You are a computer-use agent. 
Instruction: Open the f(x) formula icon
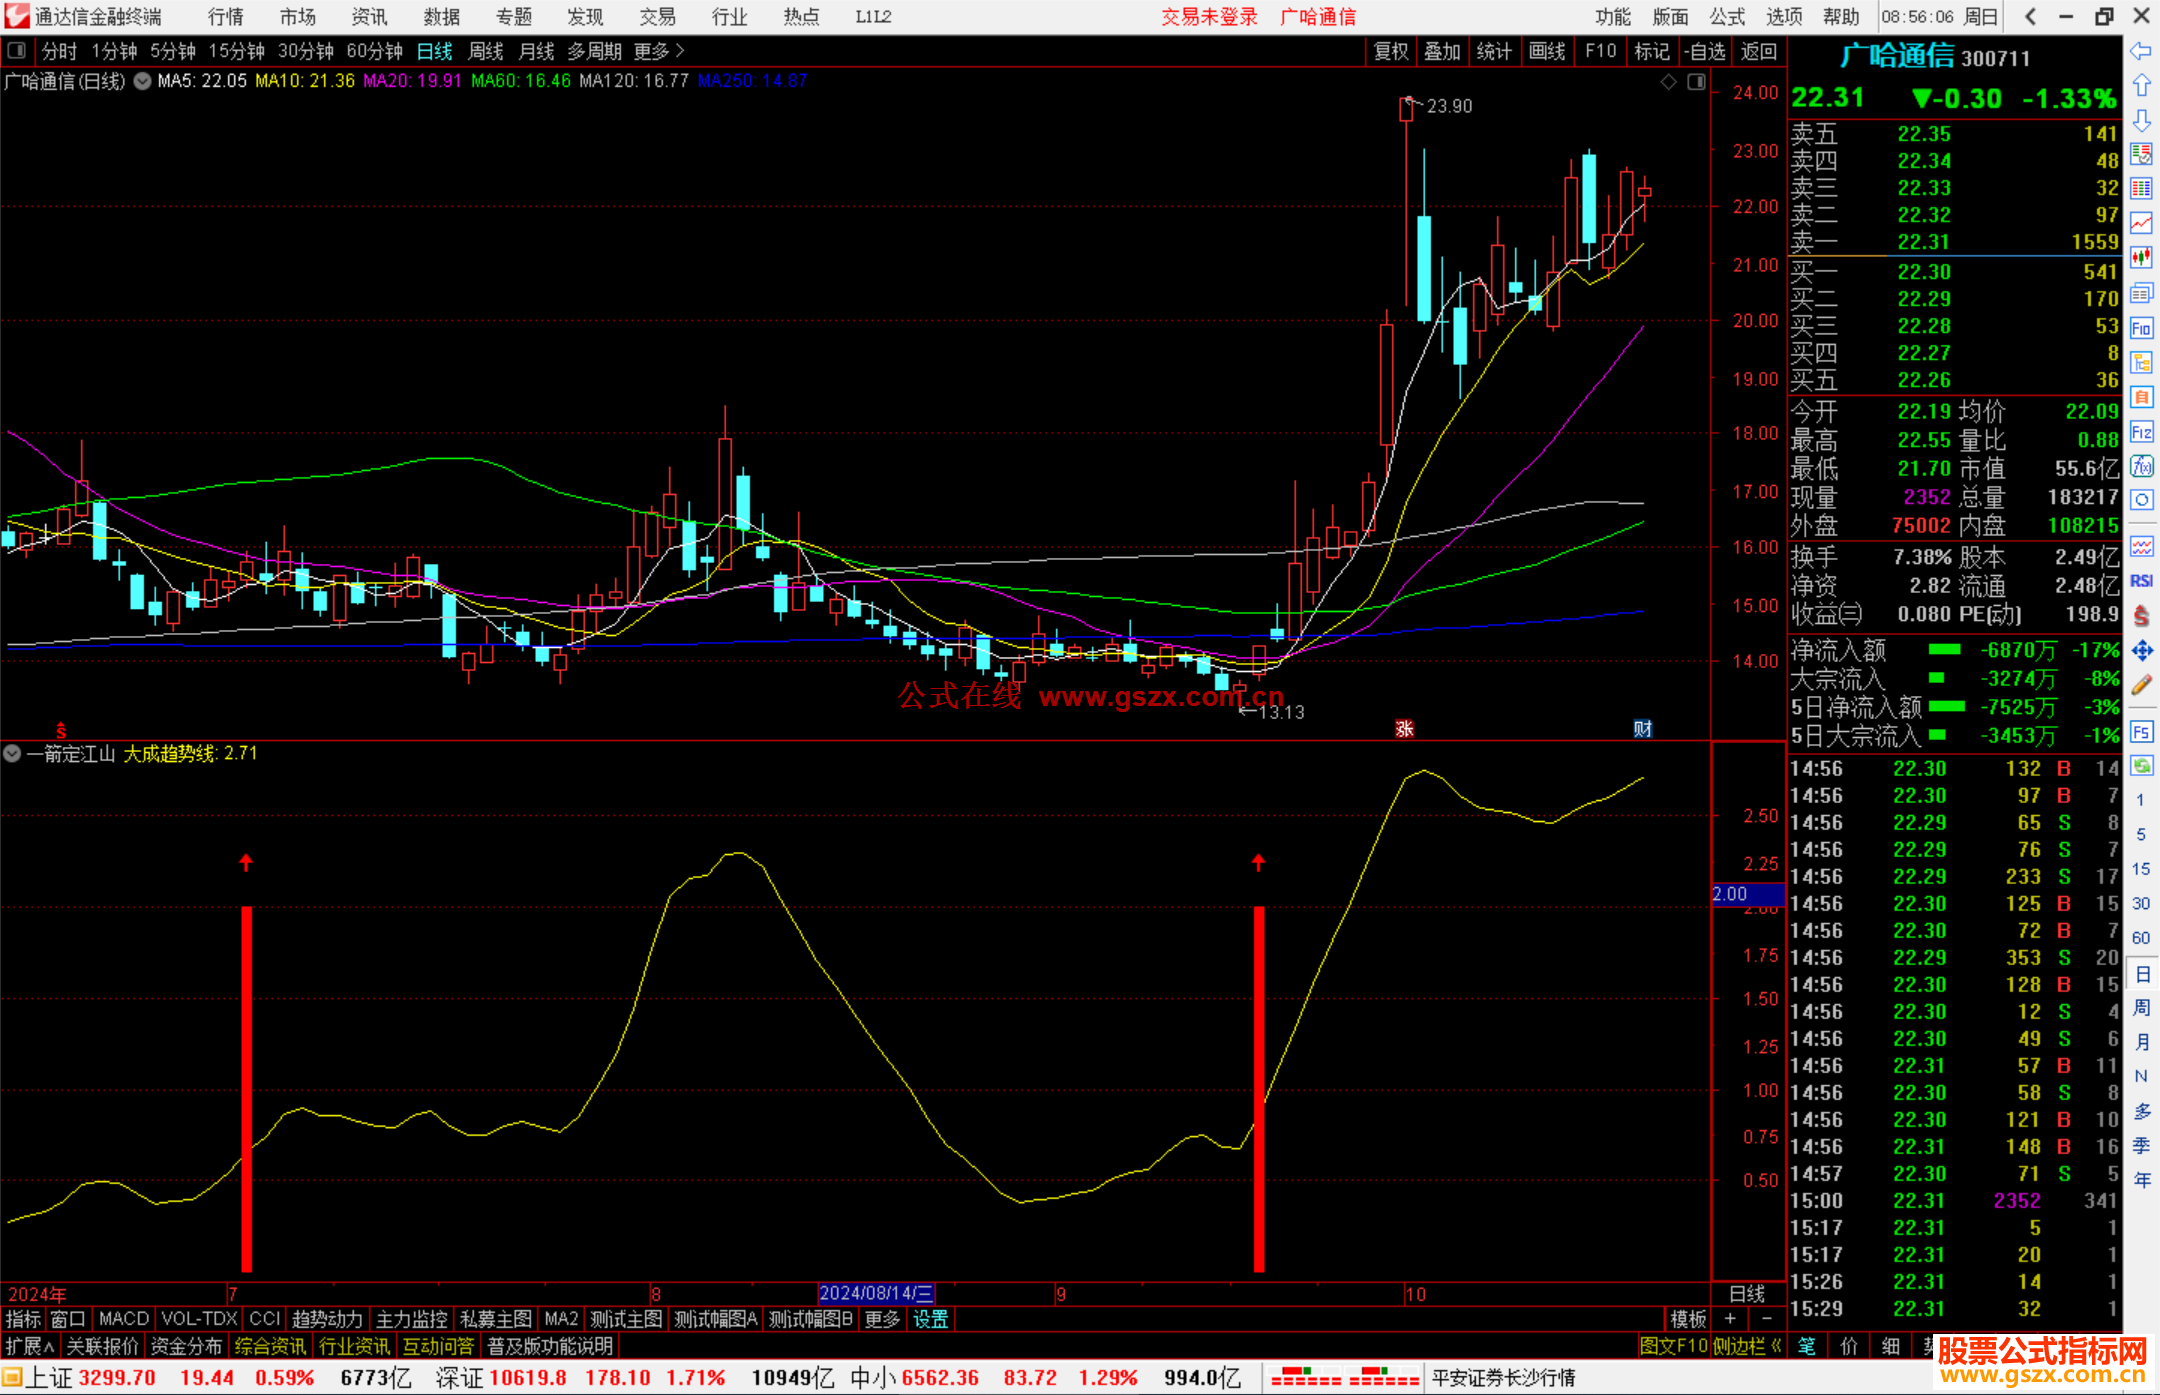point(2141,466)
